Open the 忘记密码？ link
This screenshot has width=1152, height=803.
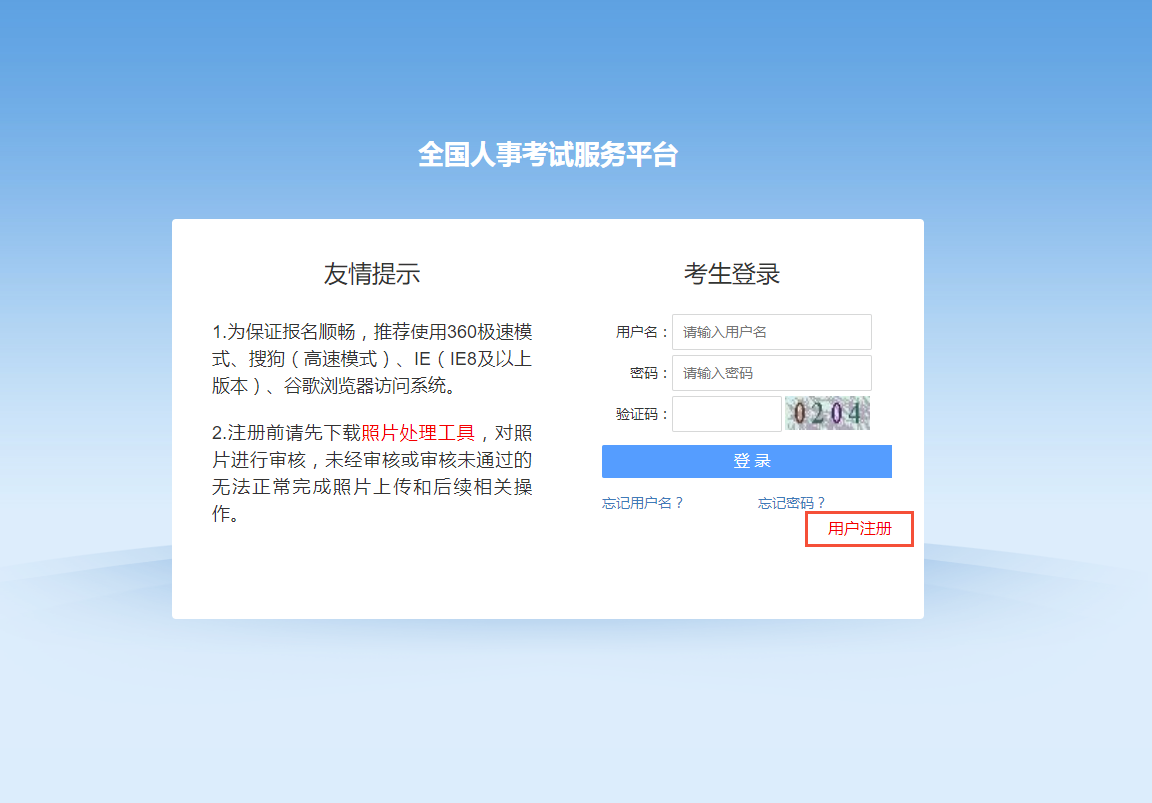(791, 503)
